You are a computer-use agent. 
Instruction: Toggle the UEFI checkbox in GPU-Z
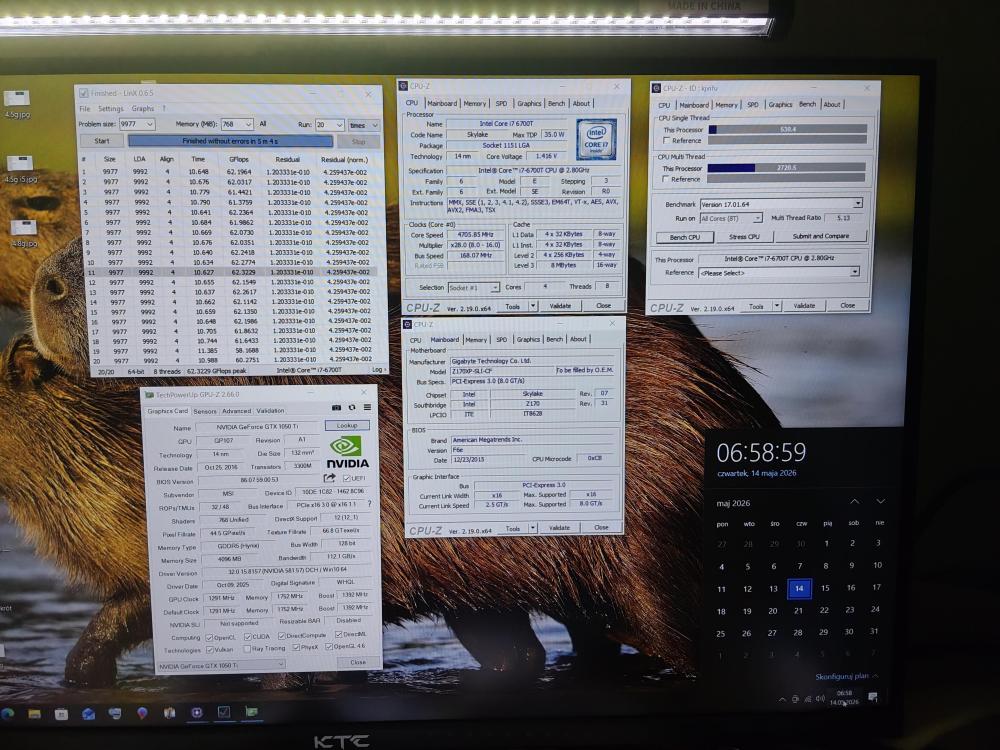tap(346, 478)
